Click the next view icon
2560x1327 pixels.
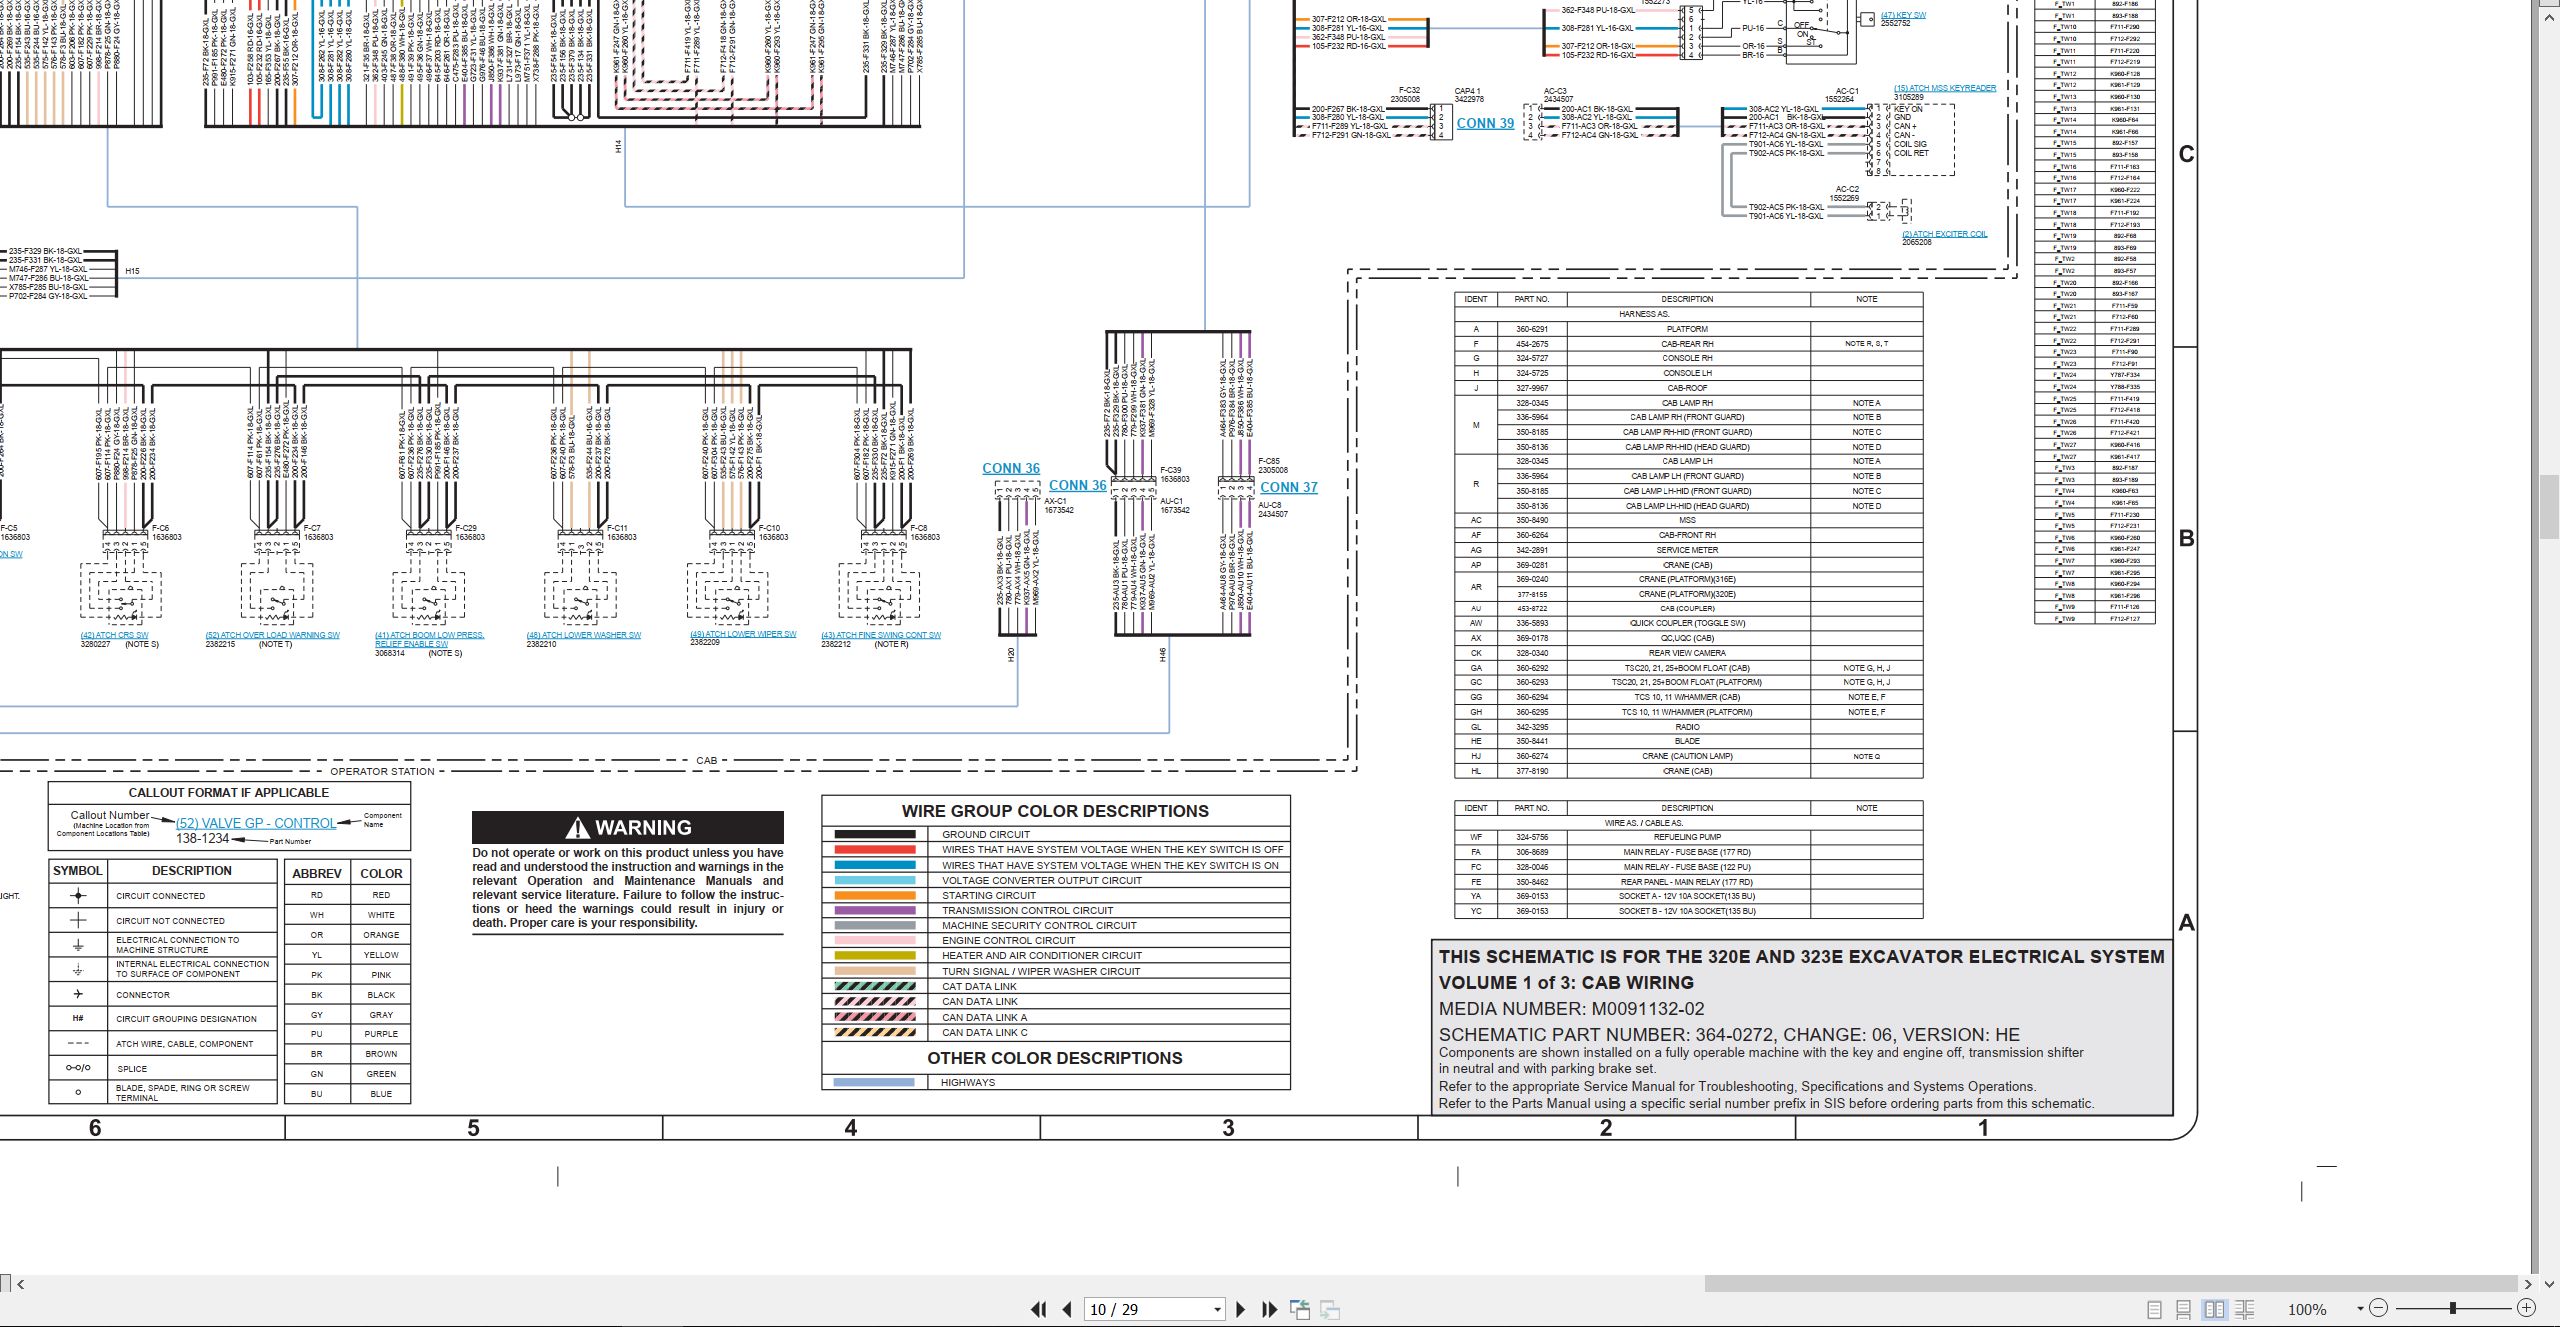click(1330, 1309)
